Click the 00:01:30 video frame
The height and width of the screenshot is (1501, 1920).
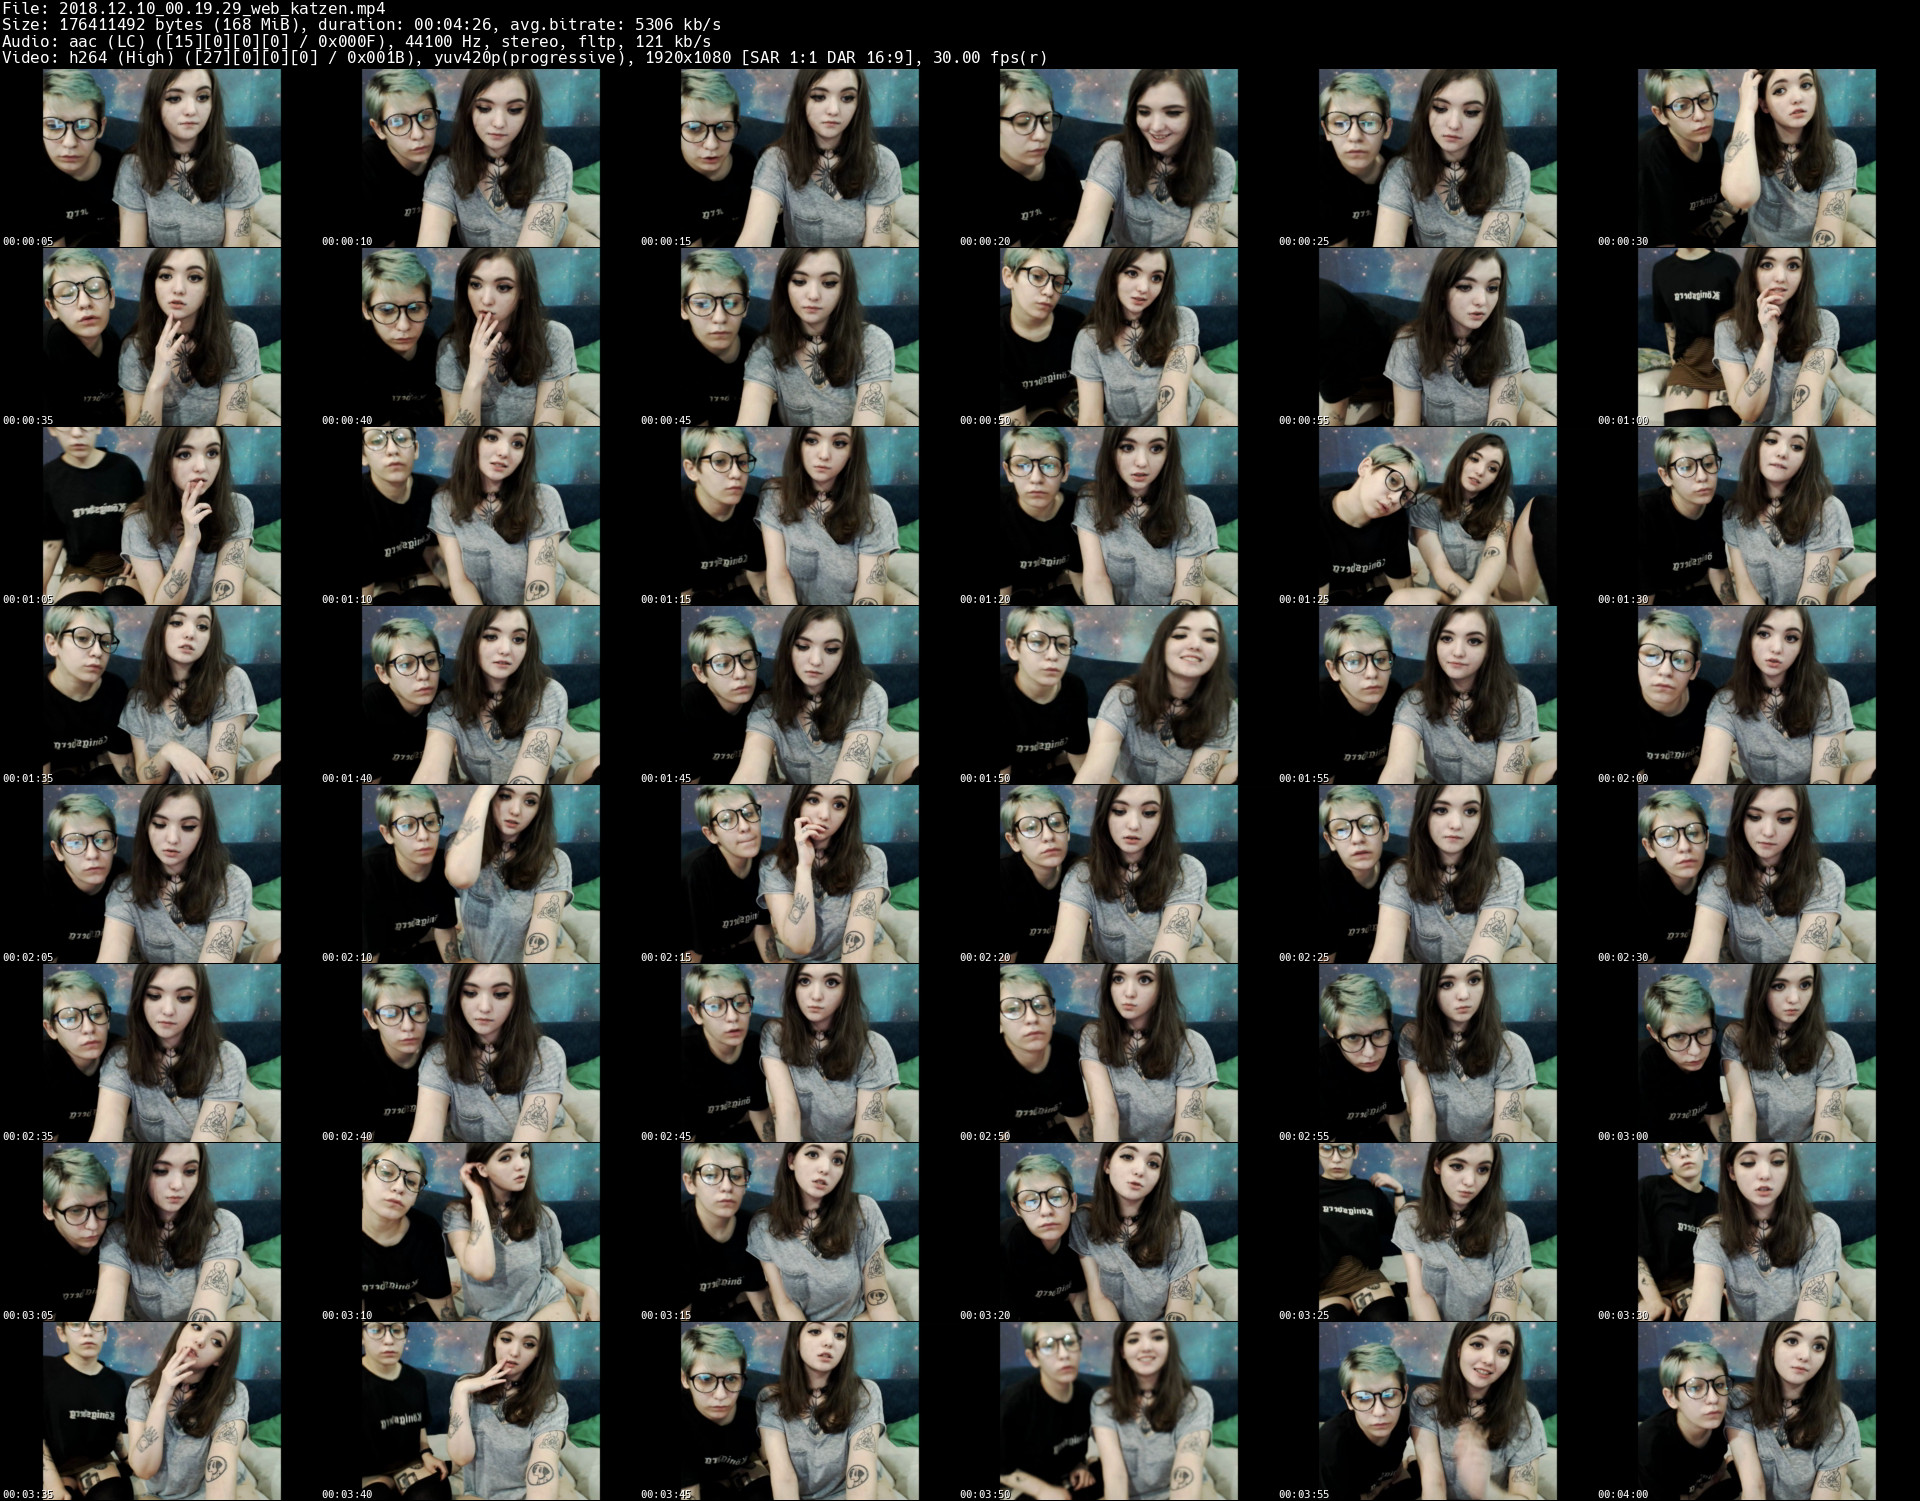click(x=1757, y=516)
